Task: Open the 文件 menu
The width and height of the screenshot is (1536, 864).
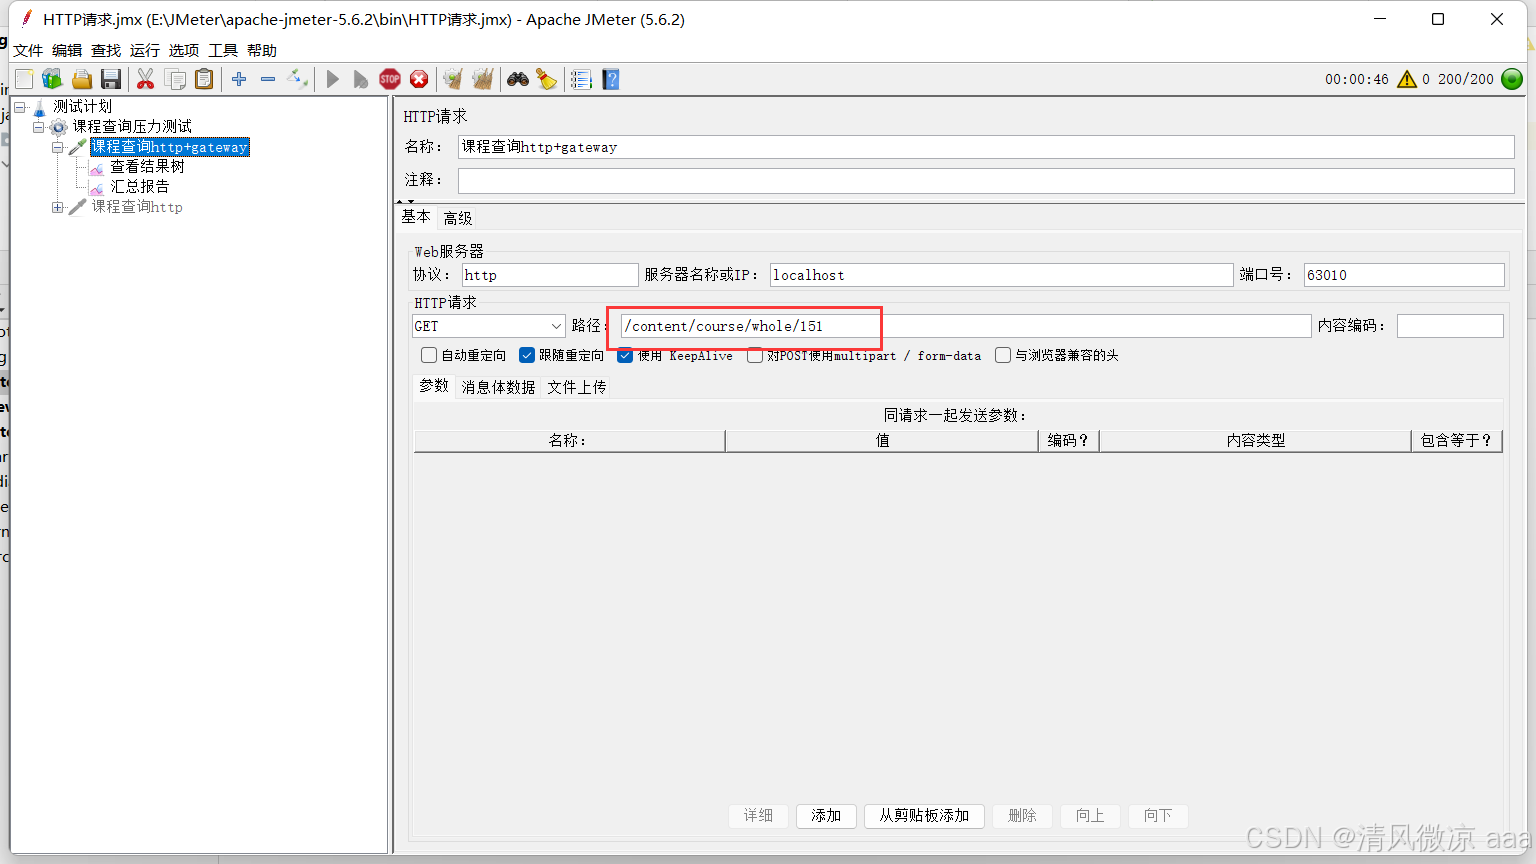Action: pyautogui.click(x=28, y=51)
